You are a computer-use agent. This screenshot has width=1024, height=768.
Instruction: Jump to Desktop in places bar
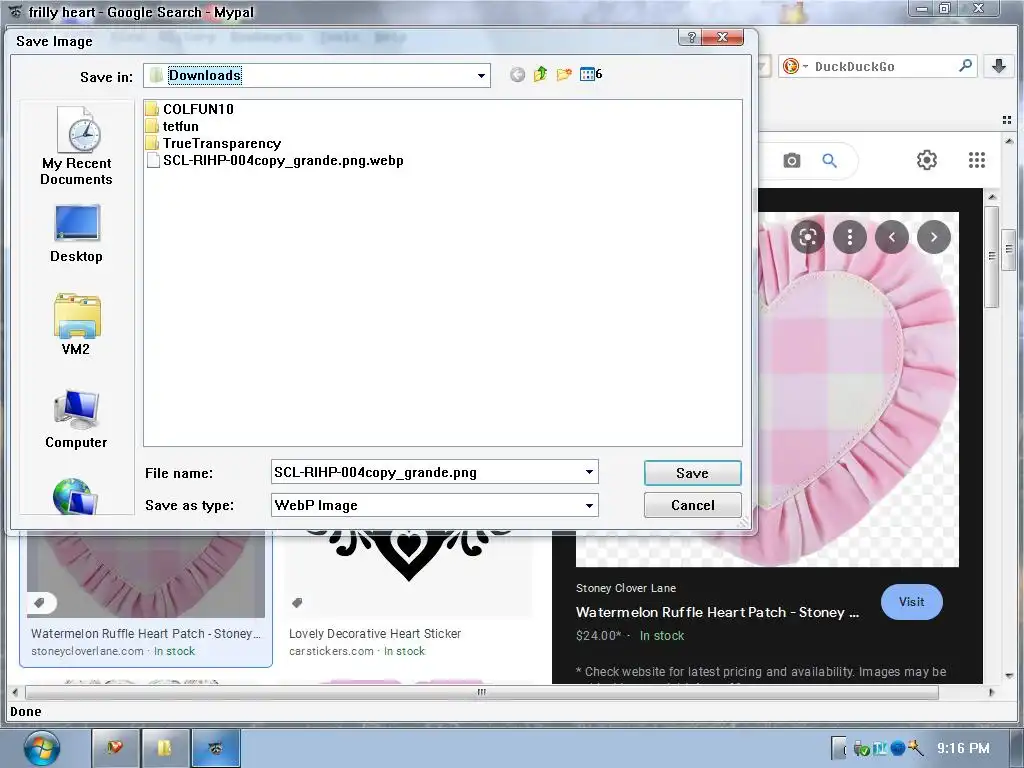(x=76, y=234)
